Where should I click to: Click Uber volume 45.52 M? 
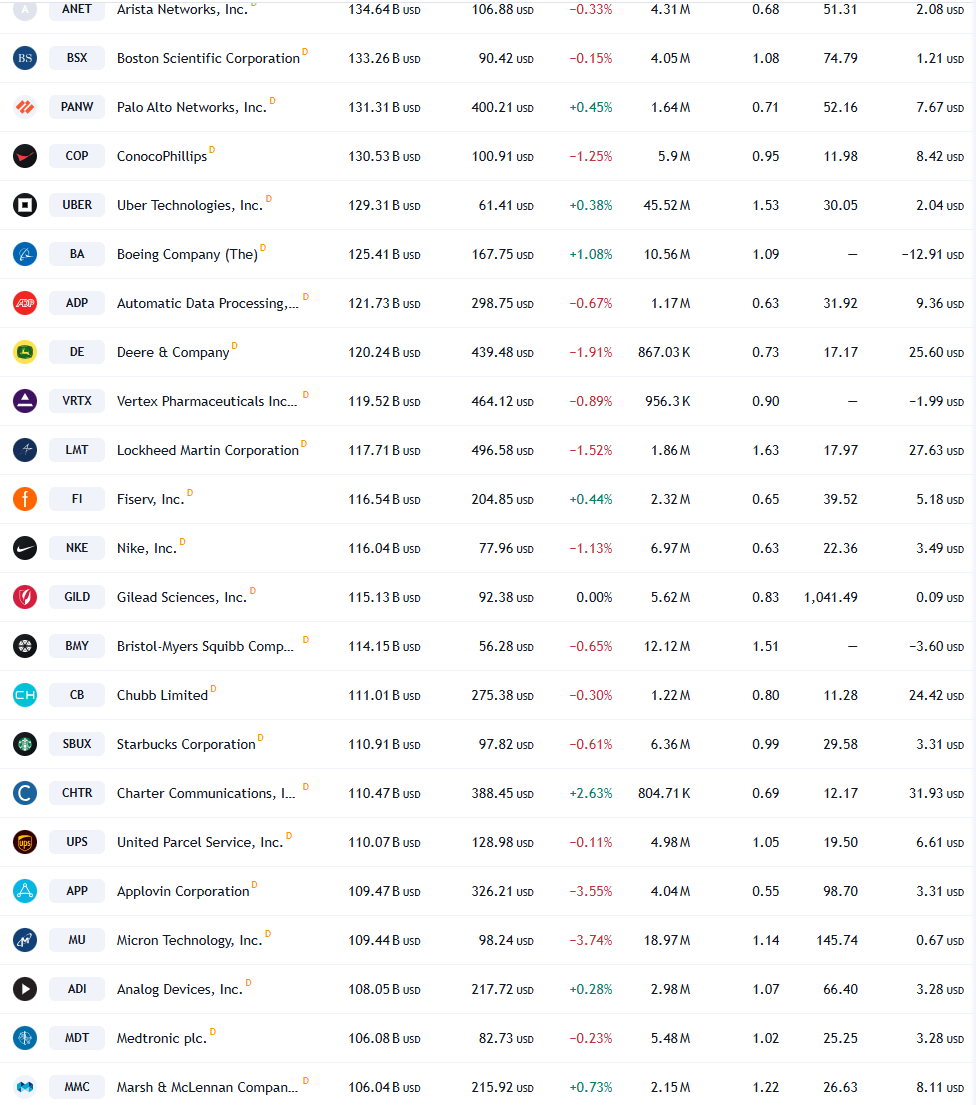click(667, 205)
